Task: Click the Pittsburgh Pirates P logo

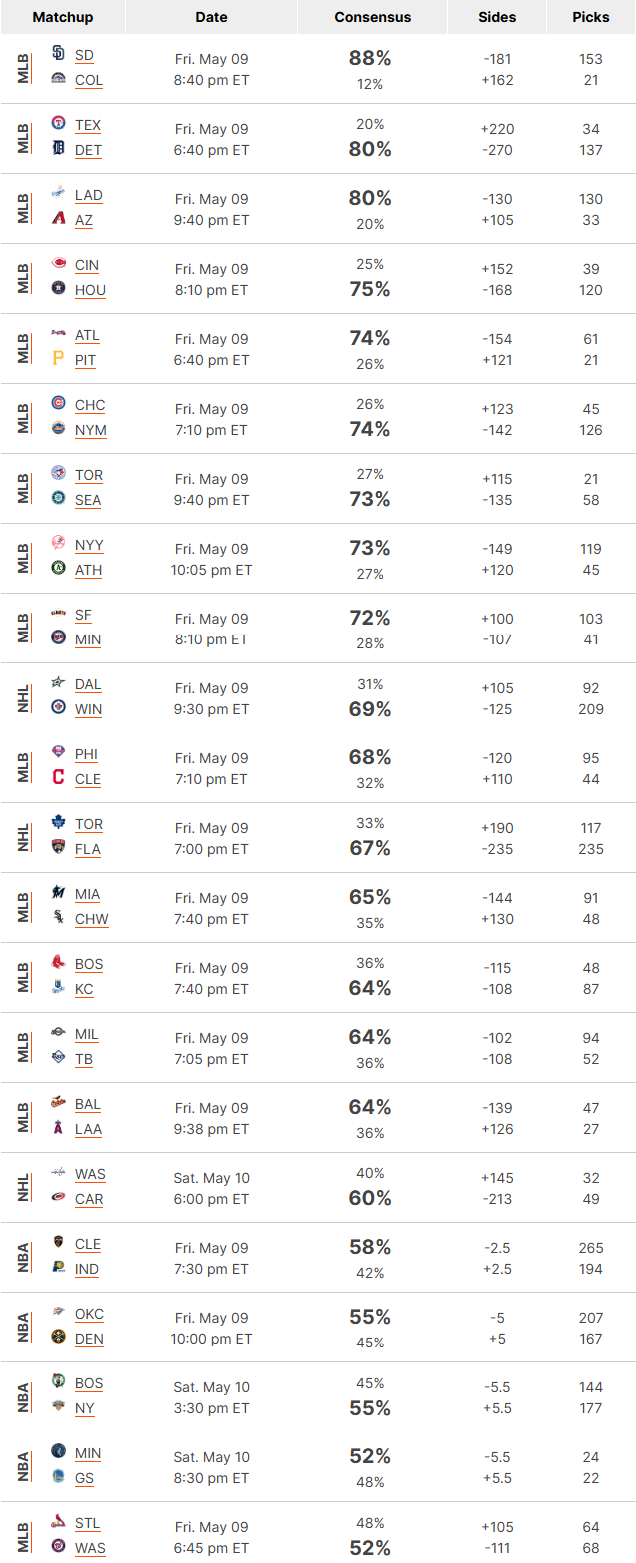Action: pos(58,359)
